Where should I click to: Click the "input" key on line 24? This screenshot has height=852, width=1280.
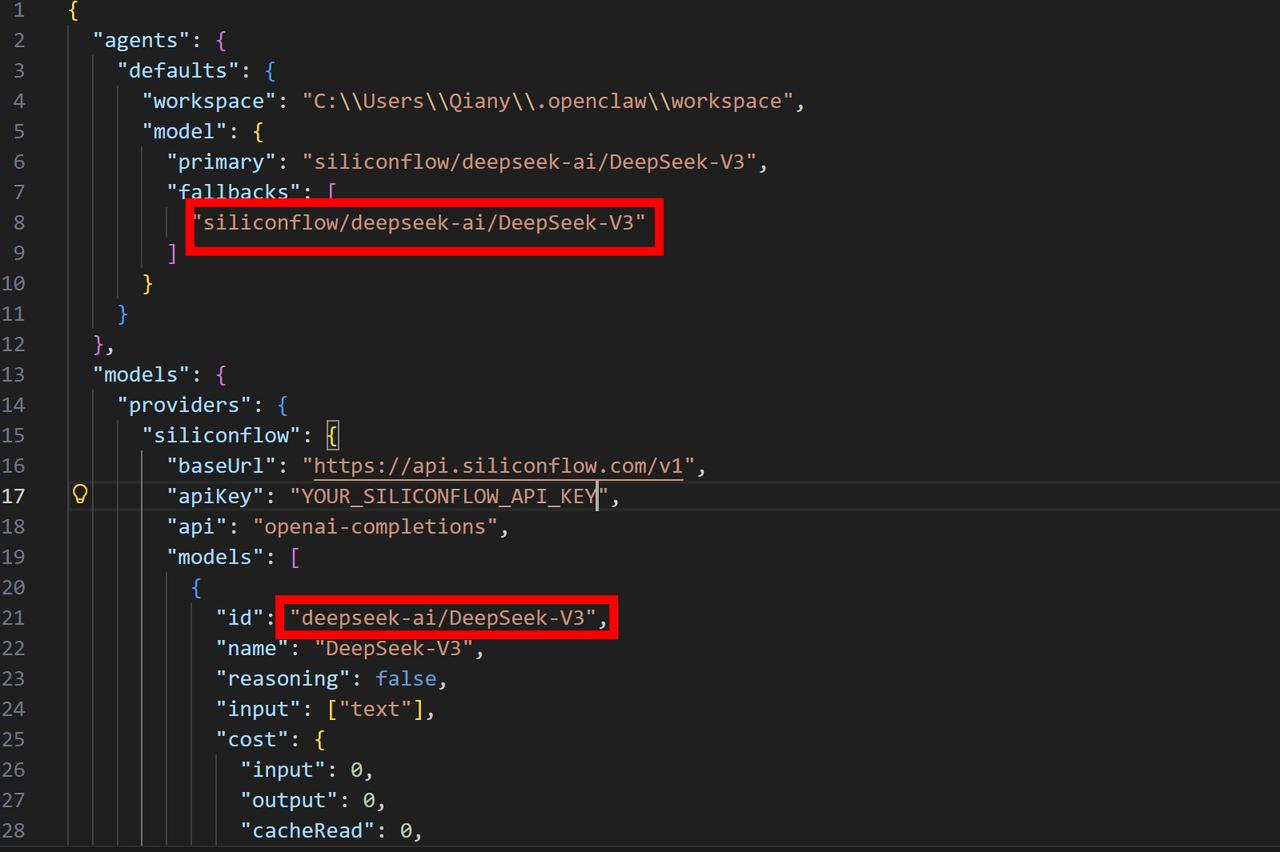click(259, 708)
